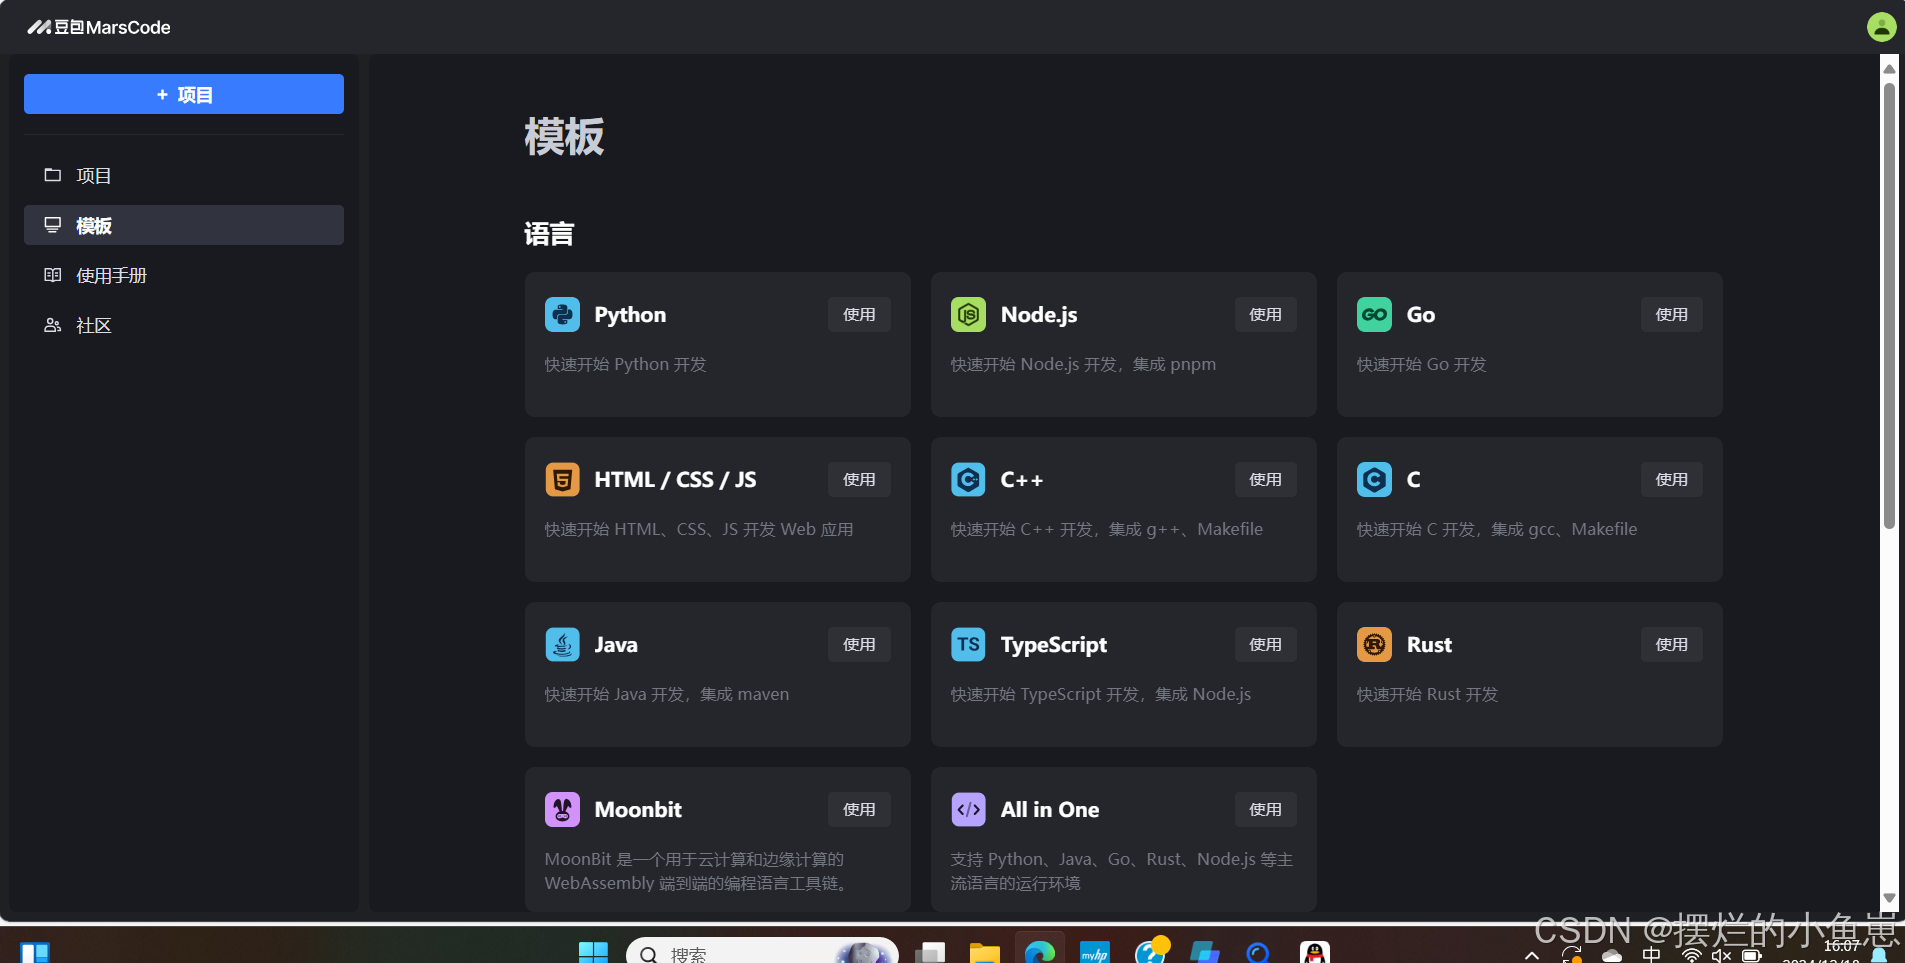Click 使用 on the Java card
The height and width of the screenshot is (963, 1905).
pos(859,644)
